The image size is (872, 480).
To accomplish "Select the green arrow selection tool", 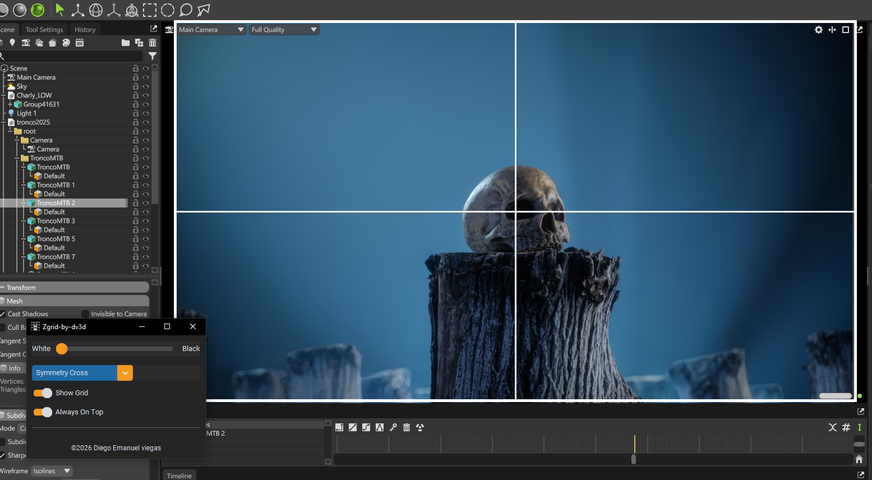I will pyautogui.click(x=60, y=10).
